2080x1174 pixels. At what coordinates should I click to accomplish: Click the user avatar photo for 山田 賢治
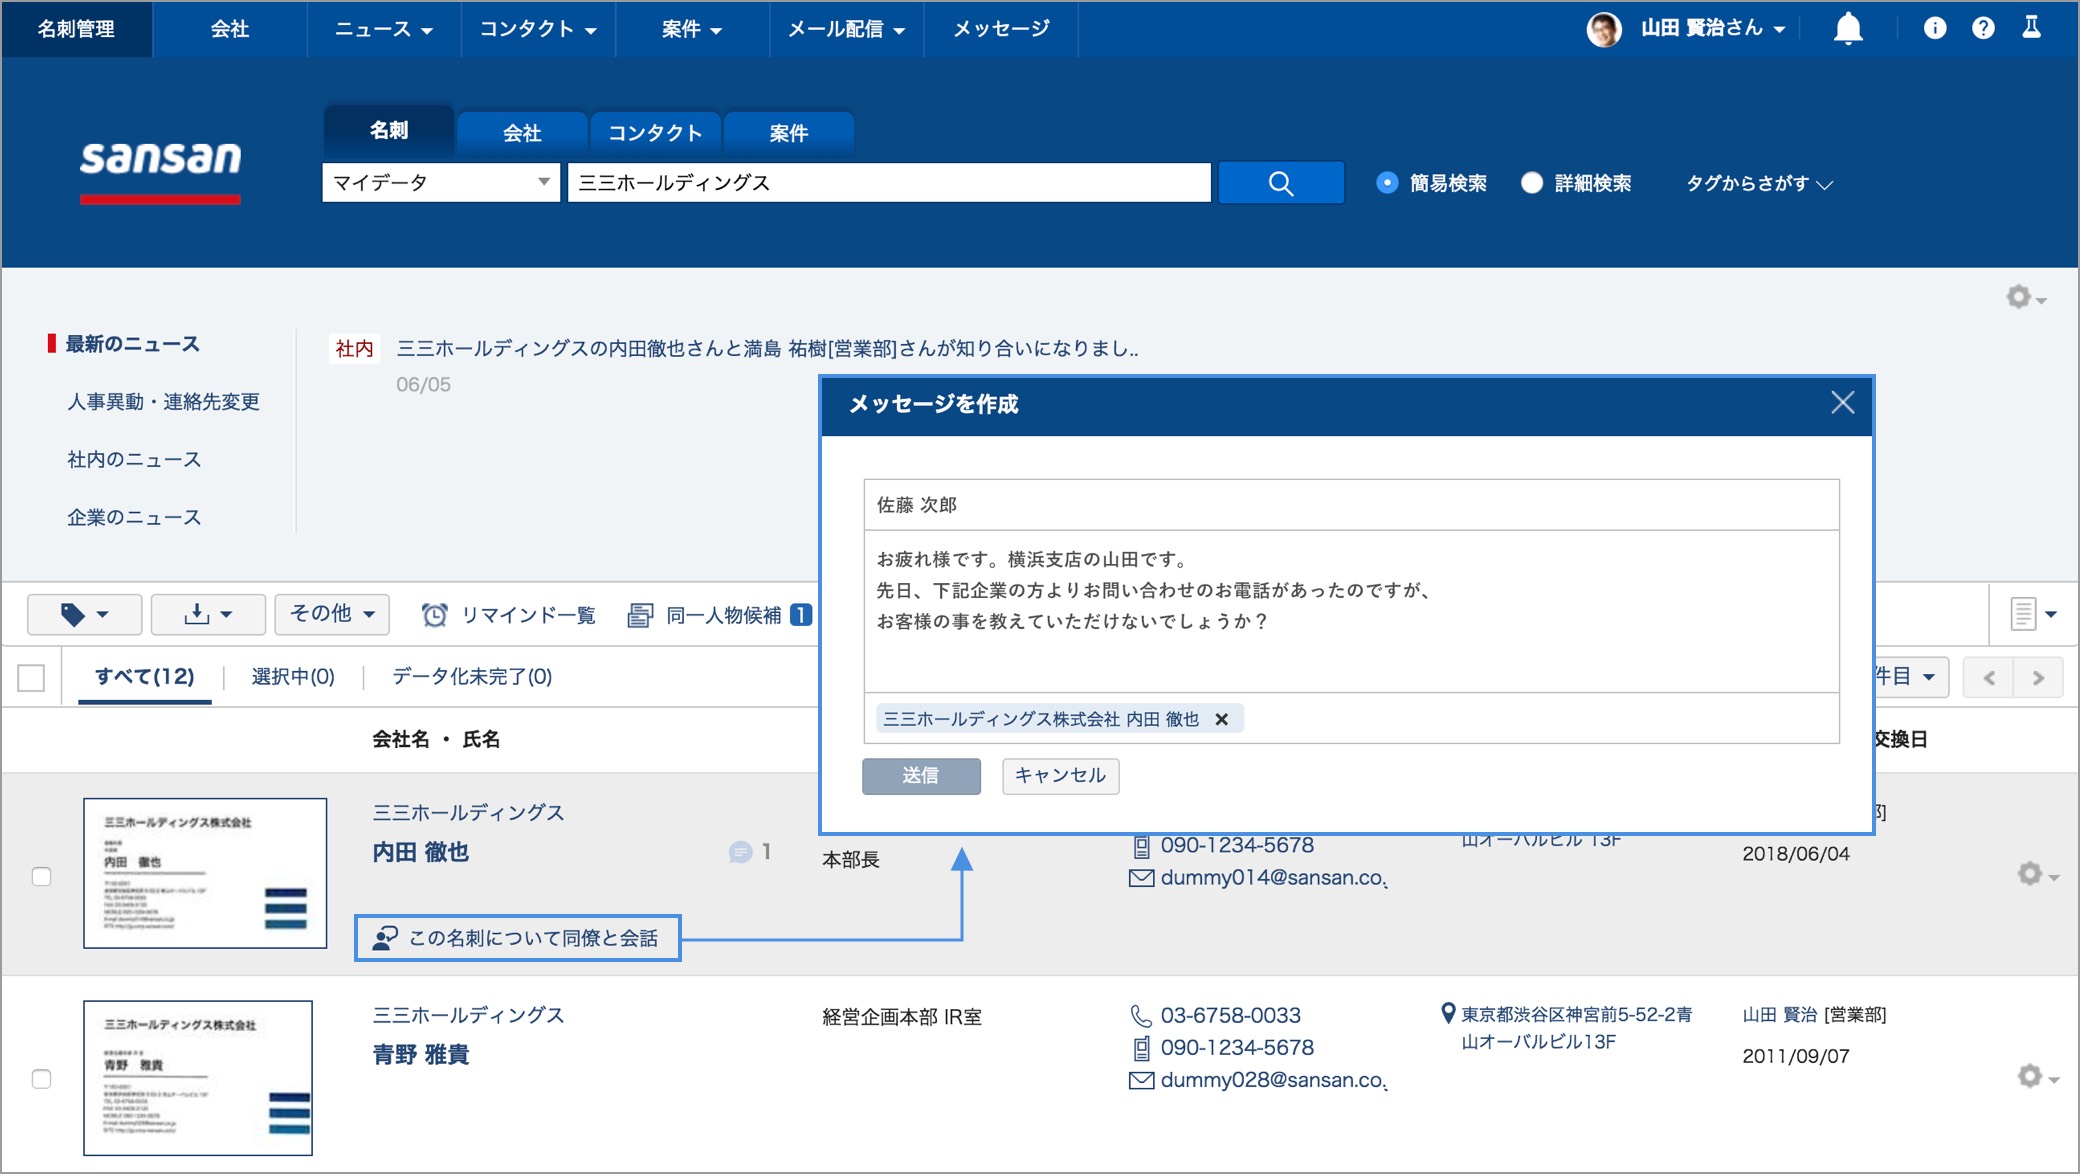(x=1604, y=29)
